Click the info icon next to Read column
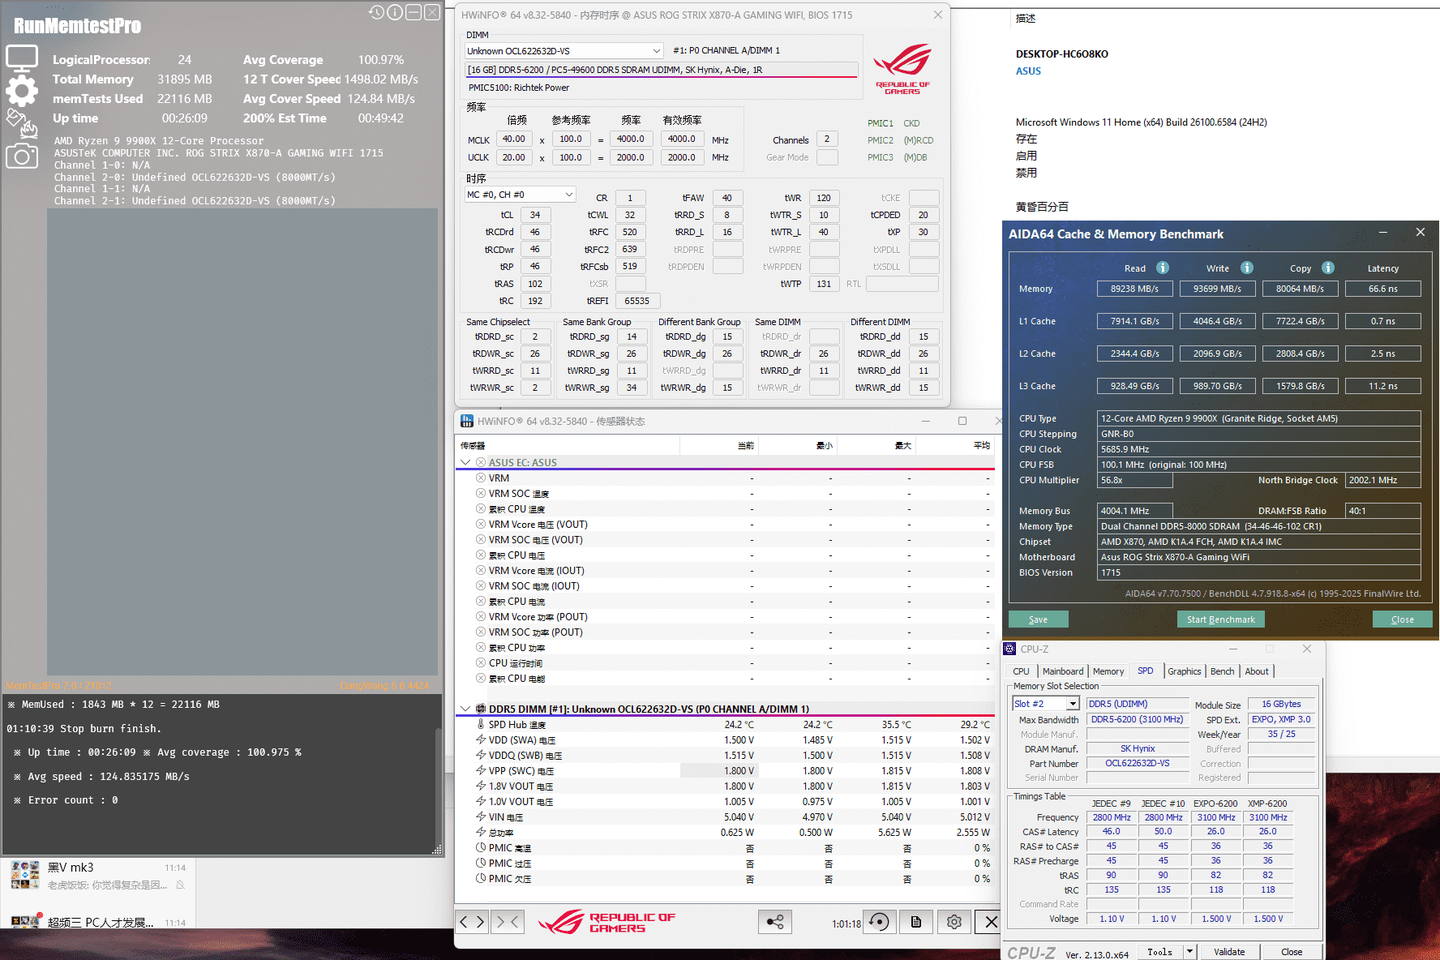Screen dimensions: 1440x960 pos(1163,268)
